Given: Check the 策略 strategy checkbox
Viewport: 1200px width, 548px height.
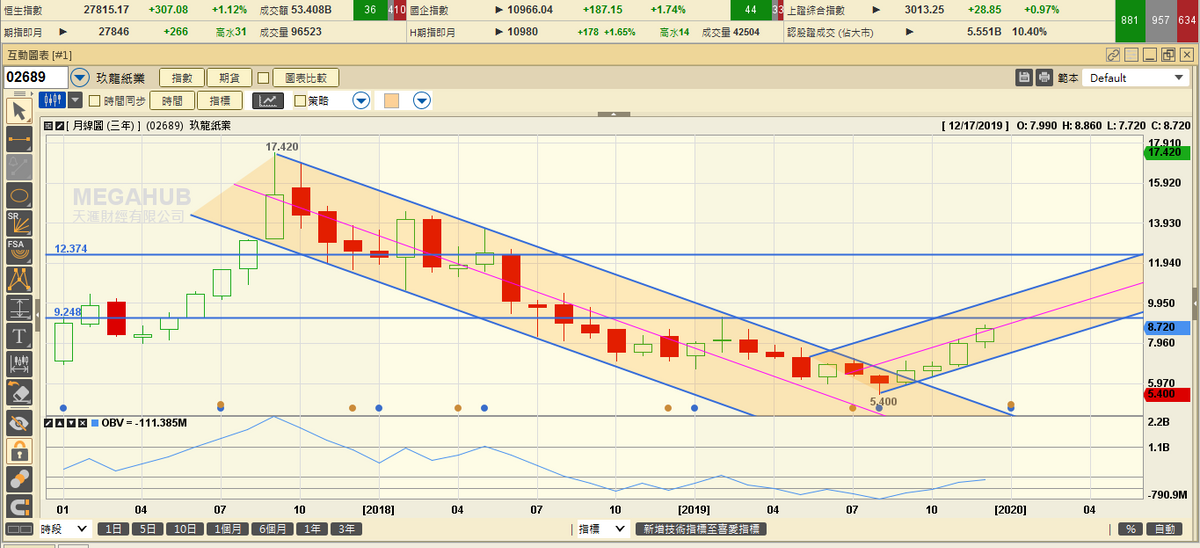Looking at the screenshot, I should [300, 100].
